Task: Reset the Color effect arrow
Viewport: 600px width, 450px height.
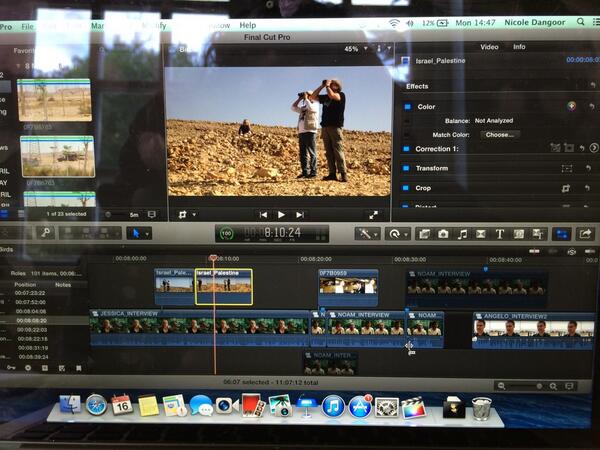Action: pyautogui.click(x=592, y=106)
